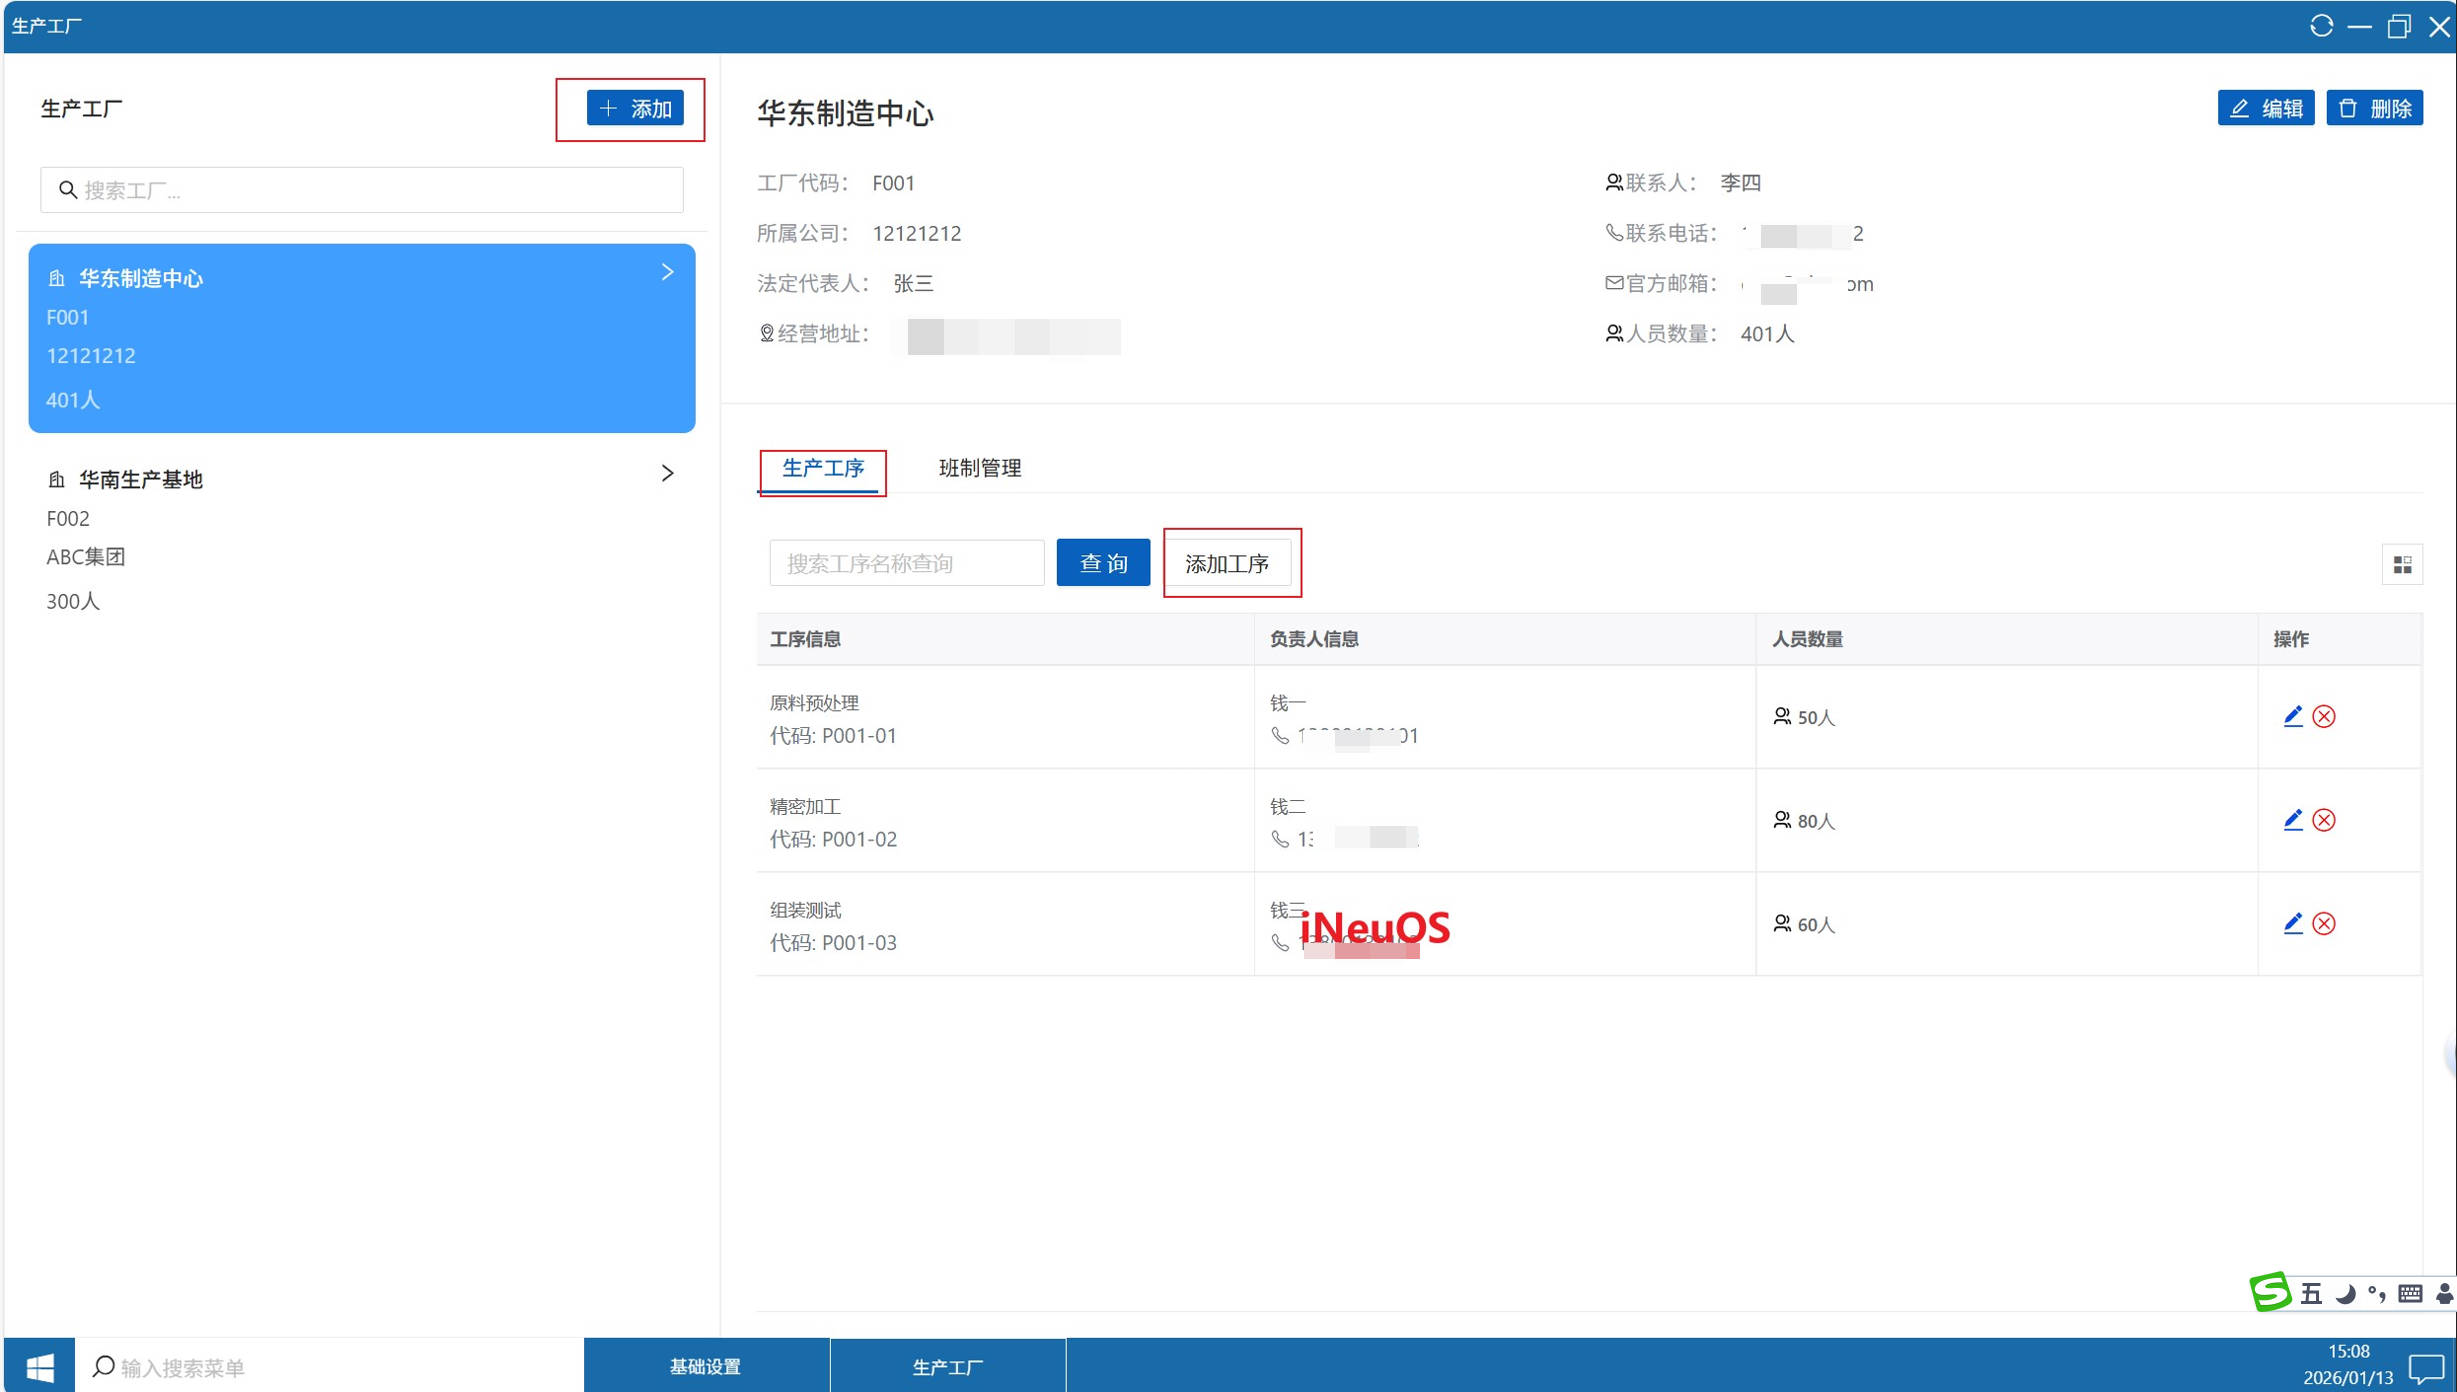Click the refresh icon in title bar
Image resolution: width=2457 pixels, height=1392 pixels.
2320,26
